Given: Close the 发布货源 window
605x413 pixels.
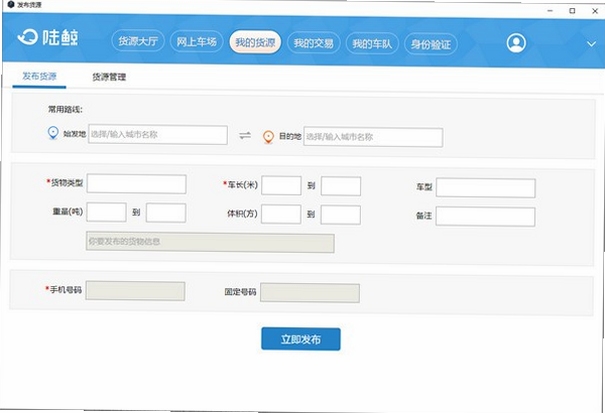Looking at the screenshot, I should (x=595, y=11).
